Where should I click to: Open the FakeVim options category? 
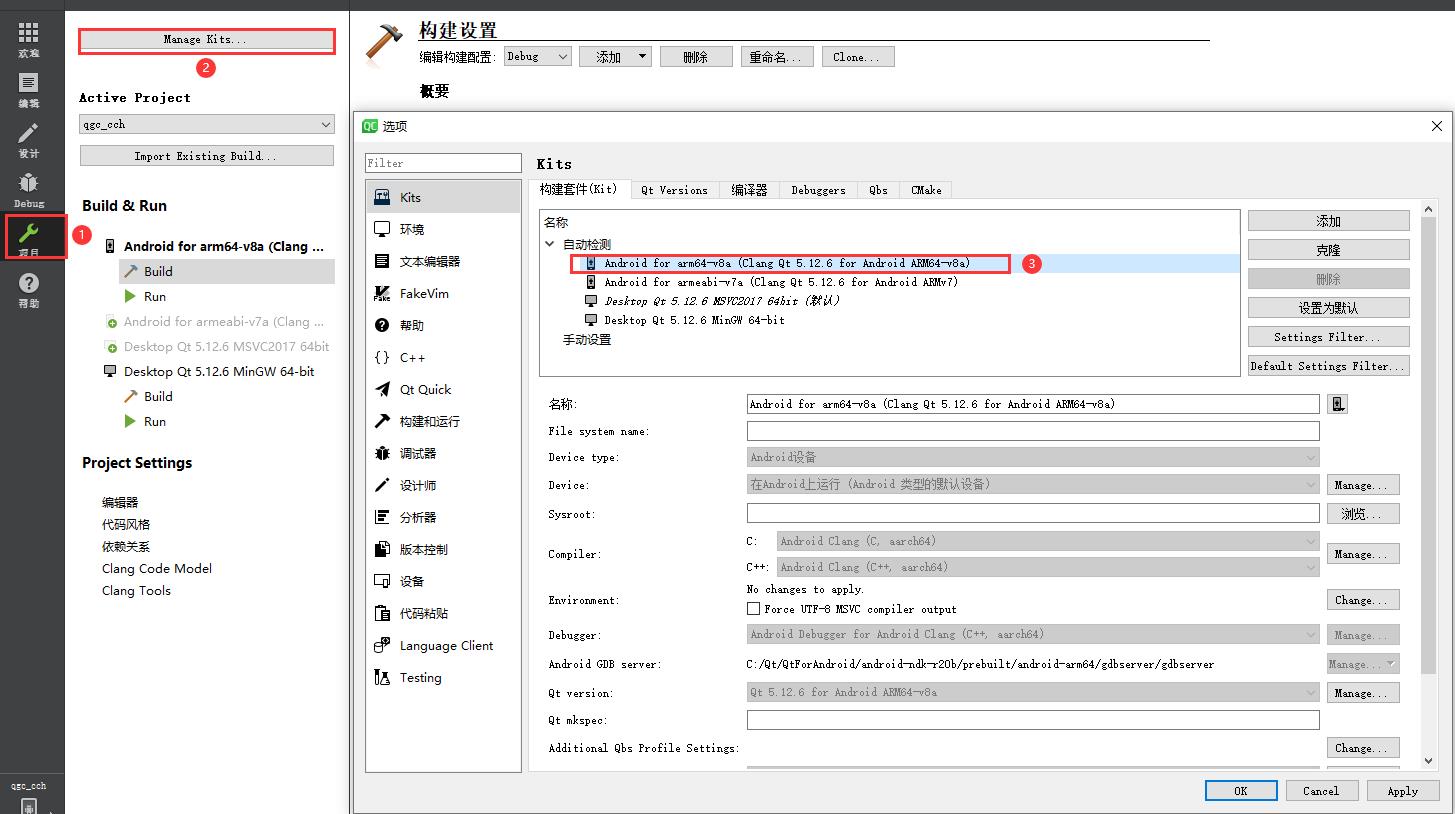443,293
